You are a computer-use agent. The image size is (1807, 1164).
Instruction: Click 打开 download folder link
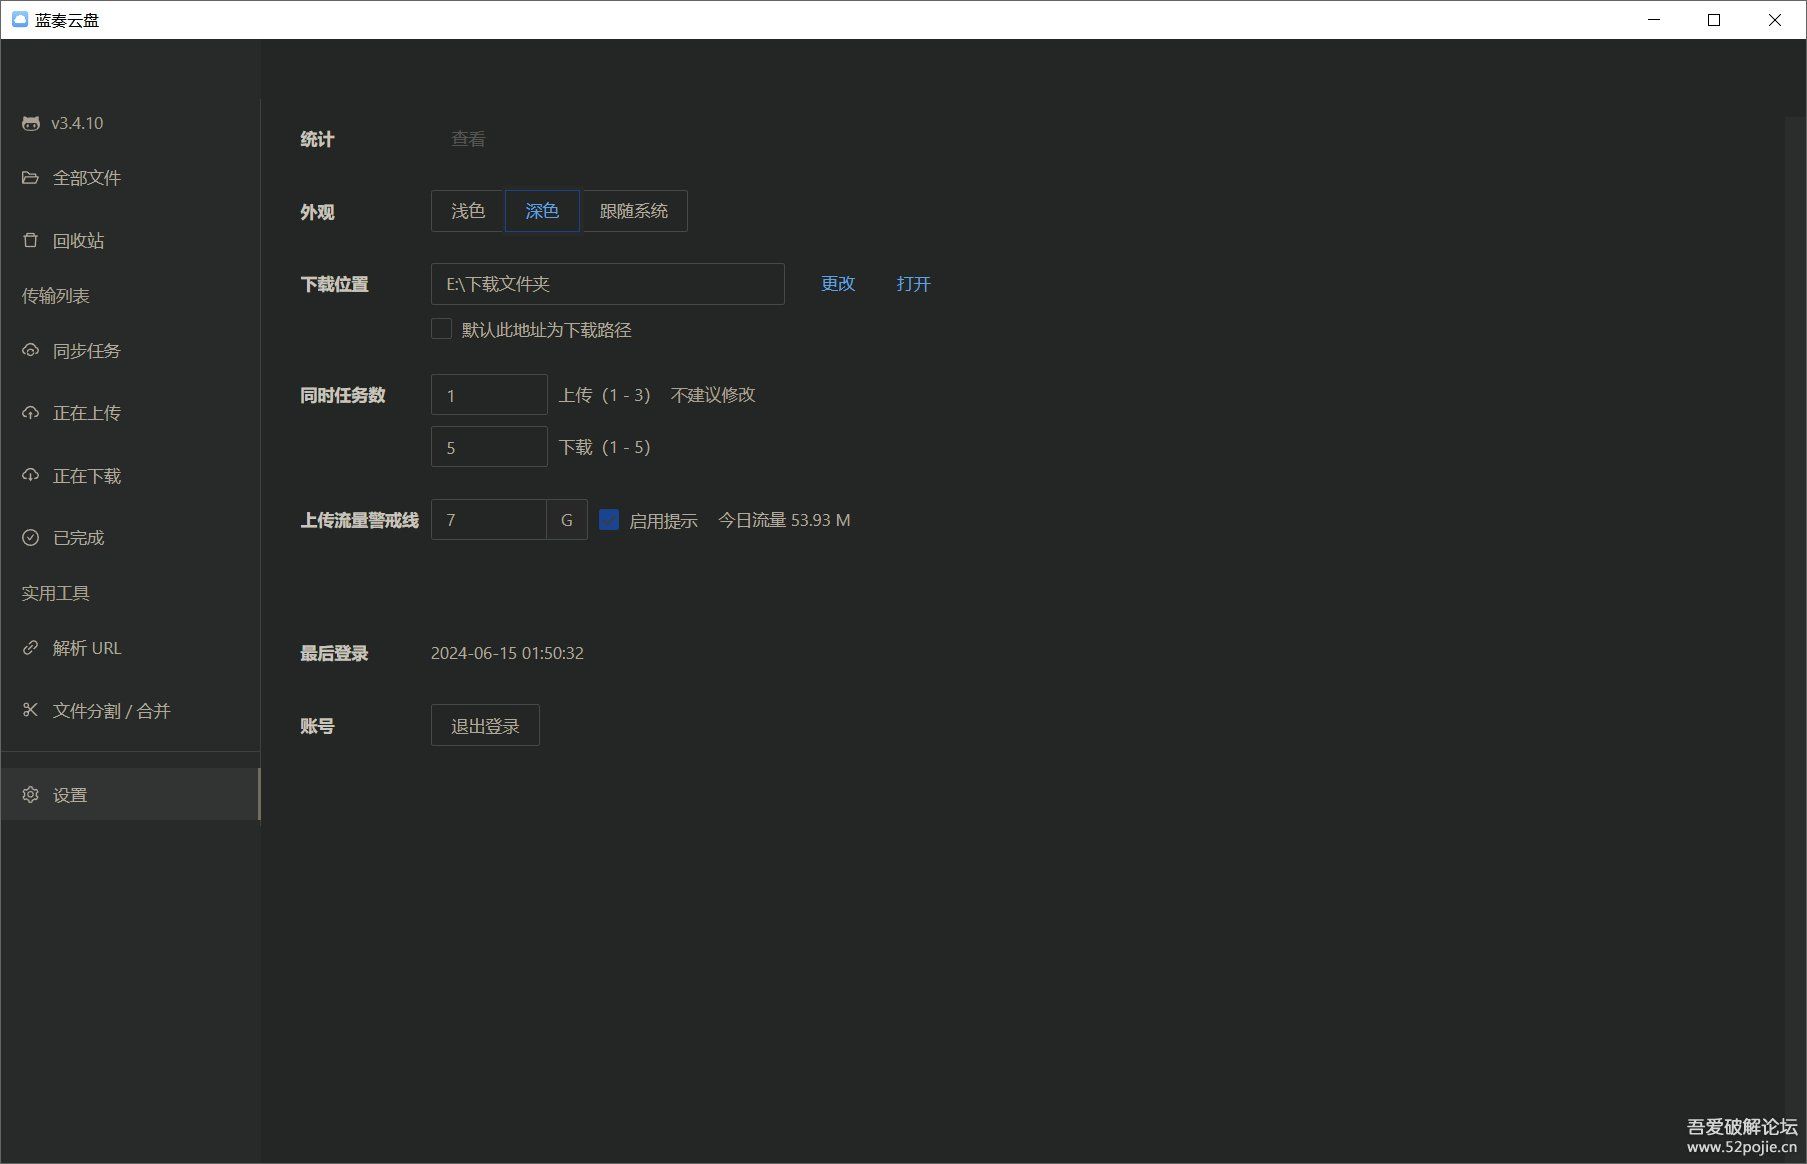914,284
